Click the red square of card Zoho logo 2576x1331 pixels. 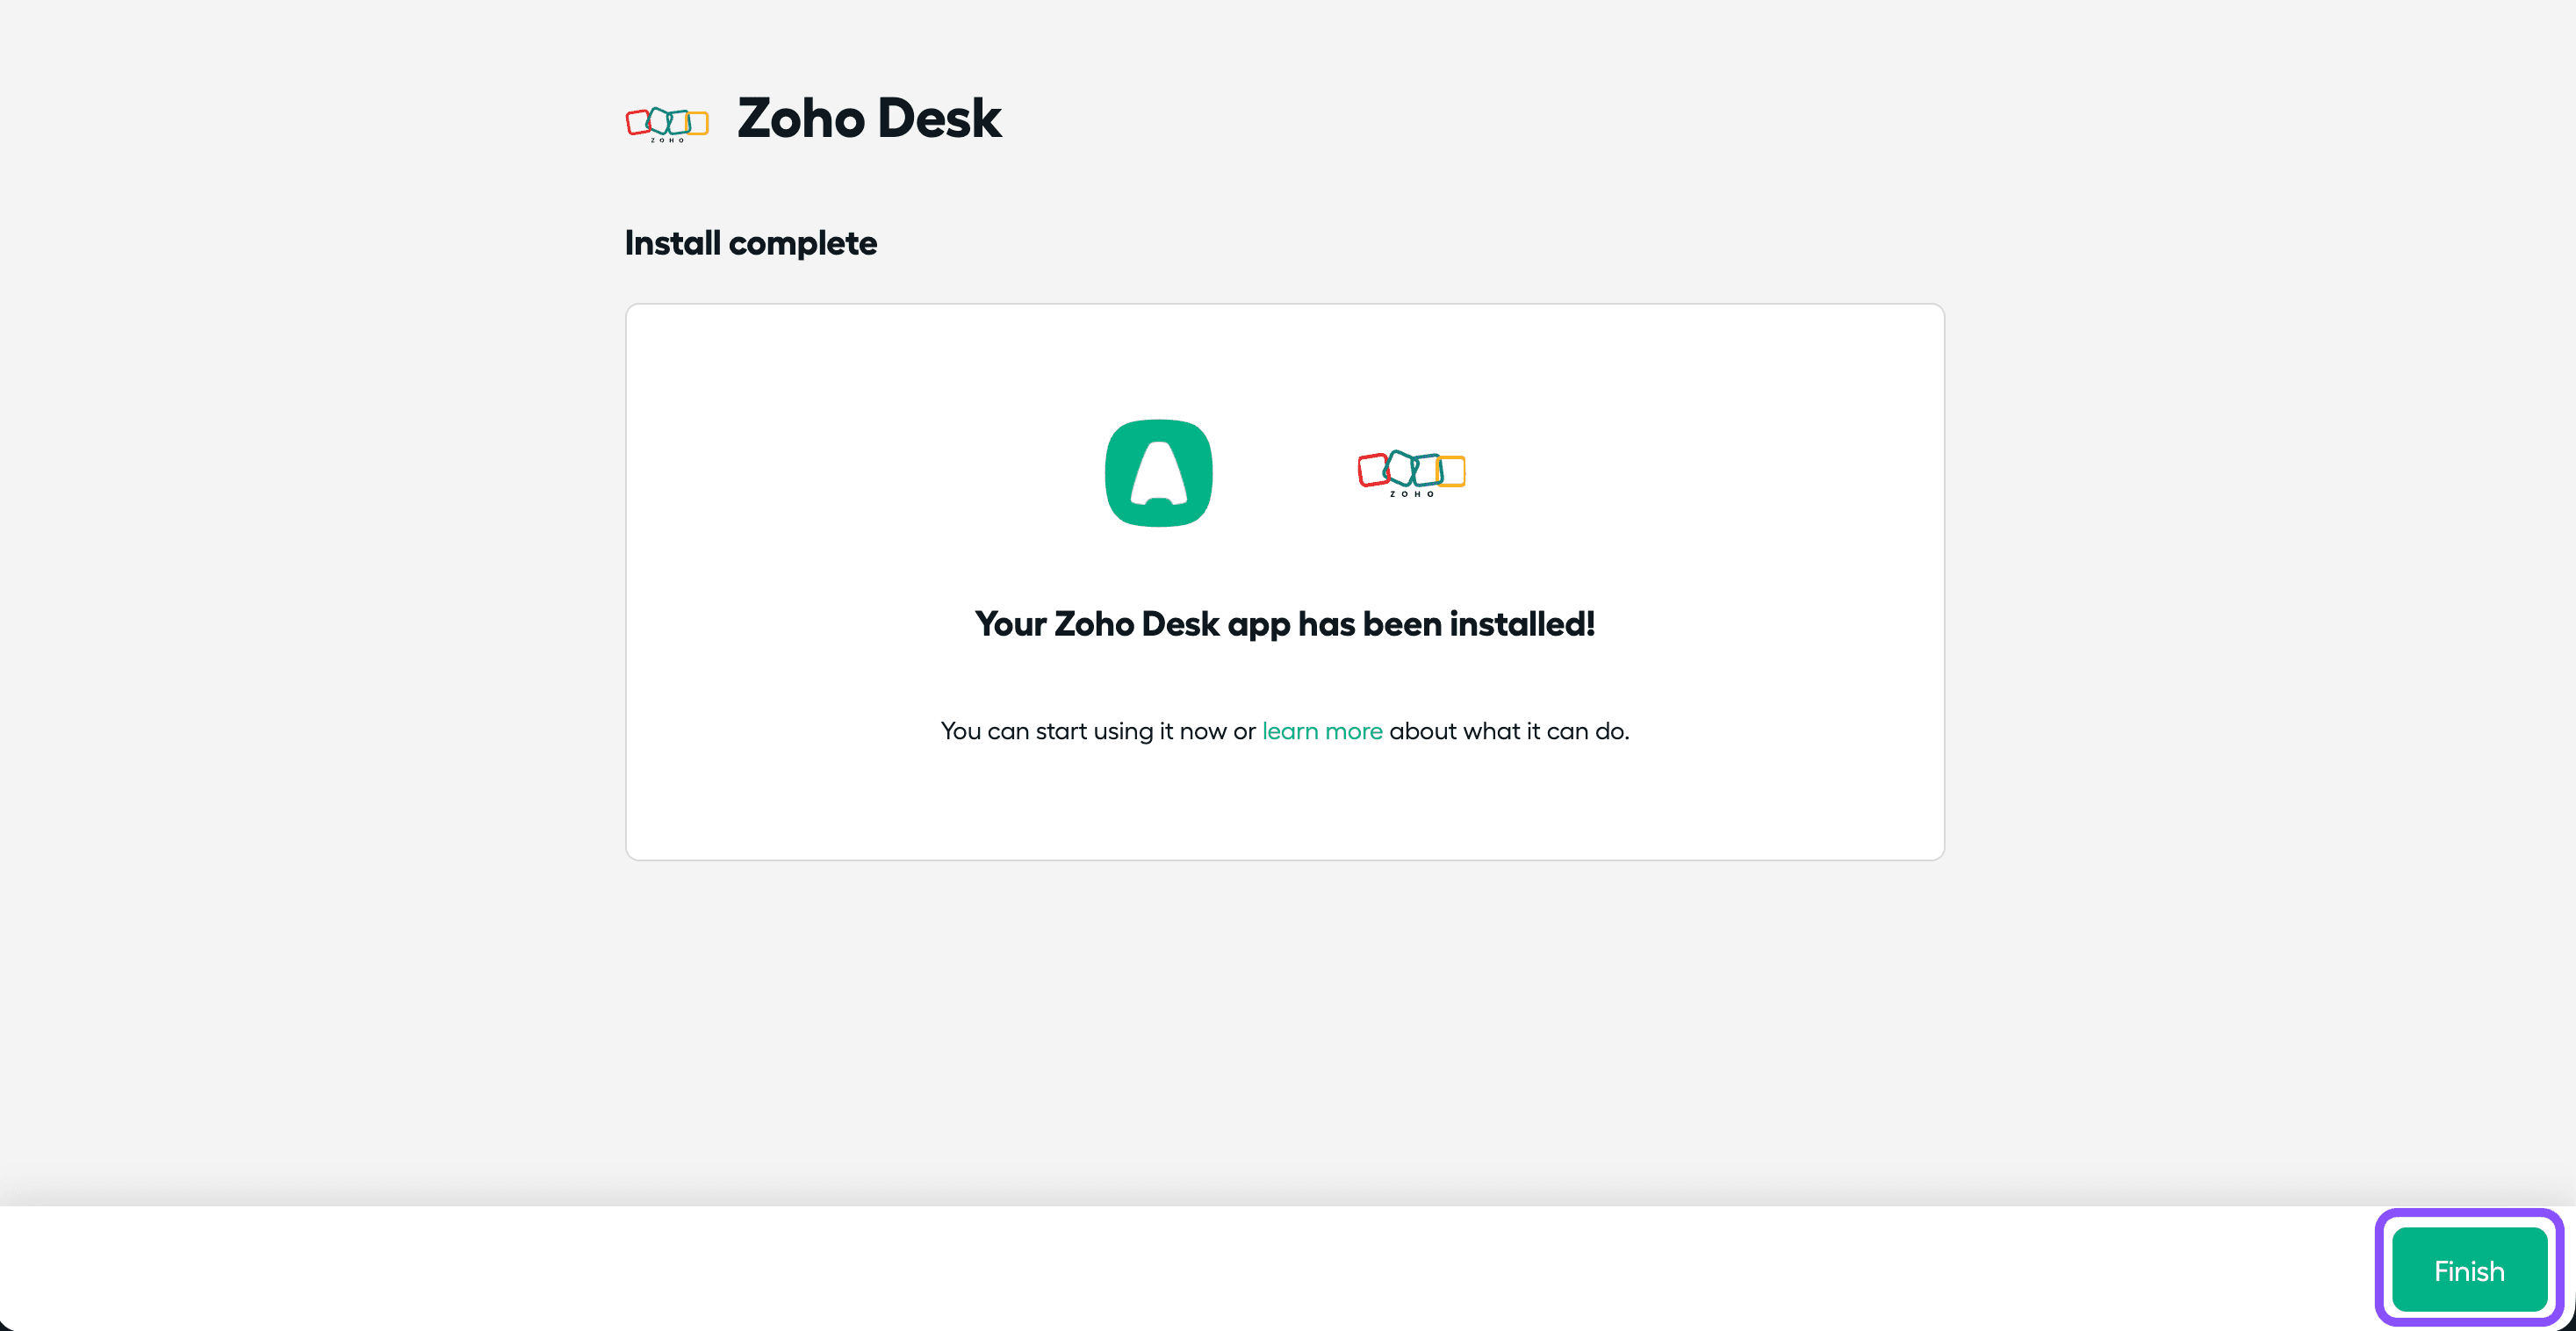1372,470
